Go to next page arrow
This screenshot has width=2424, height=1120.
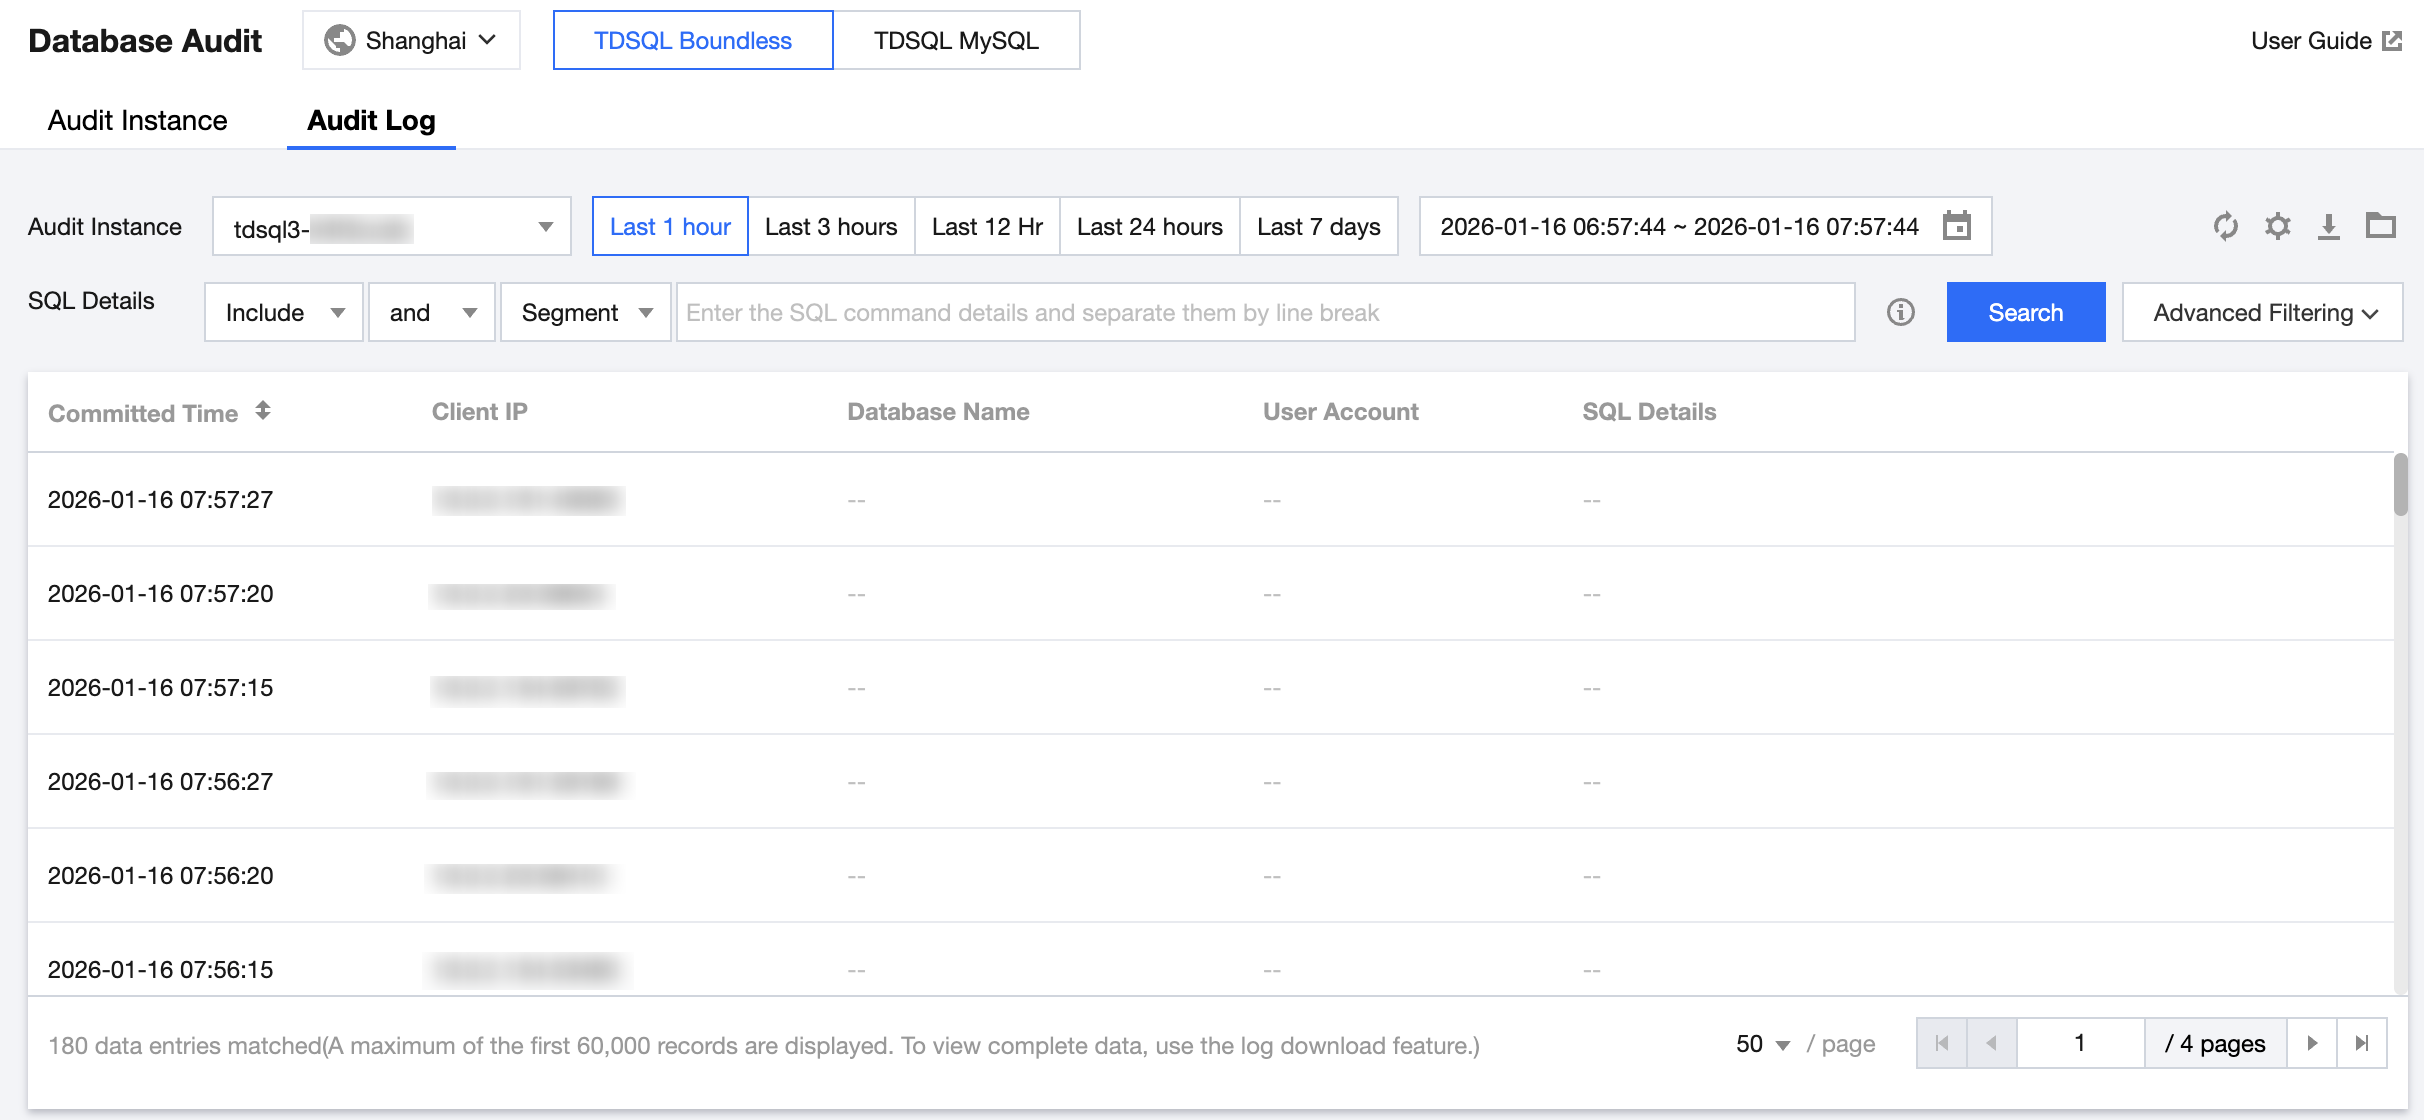2312,1043
